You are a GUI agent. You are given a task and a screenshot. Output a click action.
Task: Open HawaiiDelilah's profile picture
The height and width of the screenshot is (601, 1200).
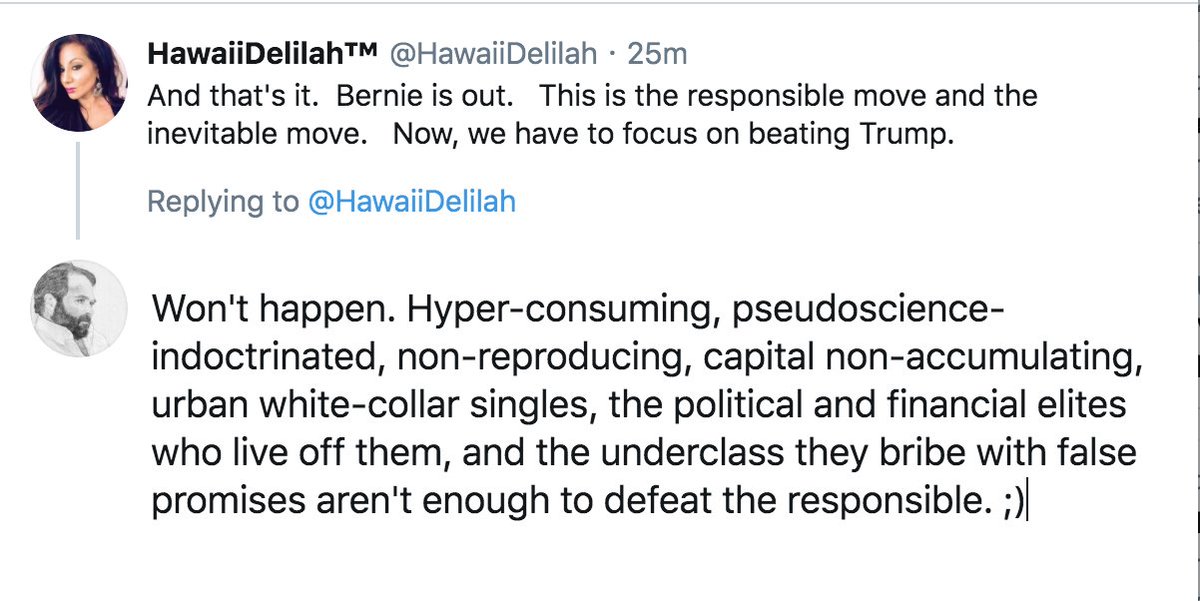point(78,82)
